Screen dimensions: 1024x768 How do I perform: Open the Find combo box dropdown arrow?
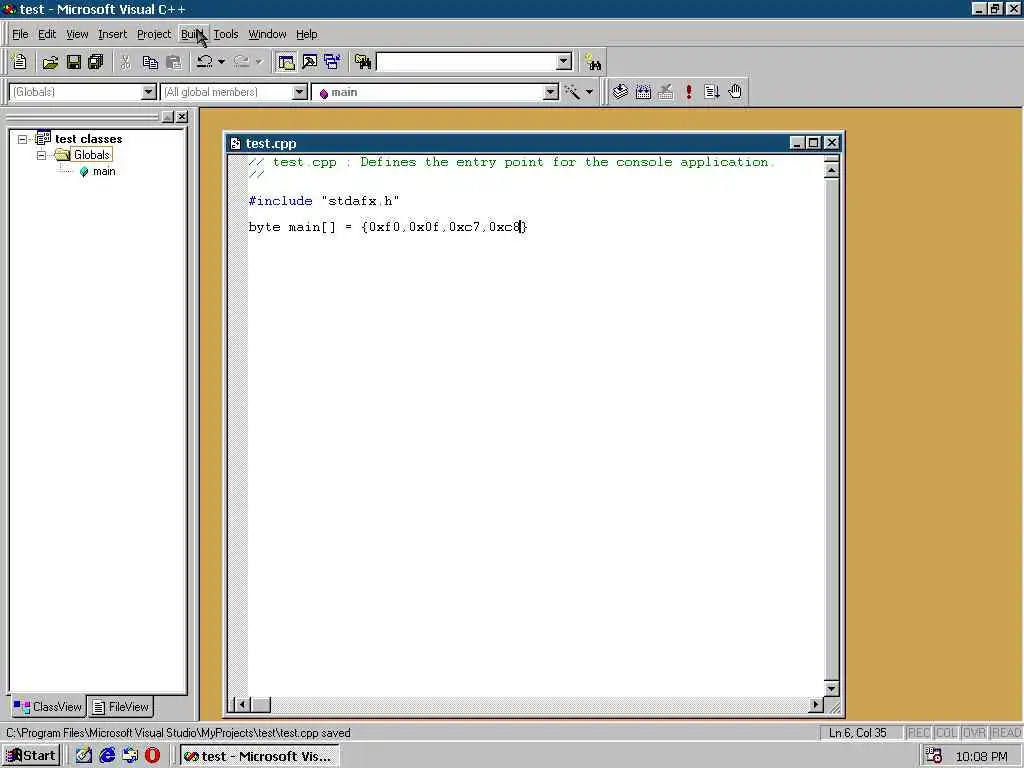pyautogui.click(x=564, y=62)
